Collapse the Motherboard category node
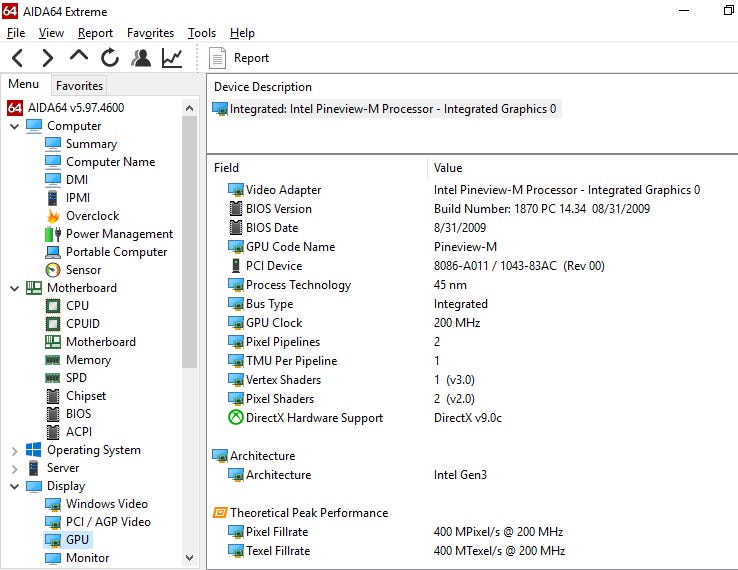 [15, 288]
